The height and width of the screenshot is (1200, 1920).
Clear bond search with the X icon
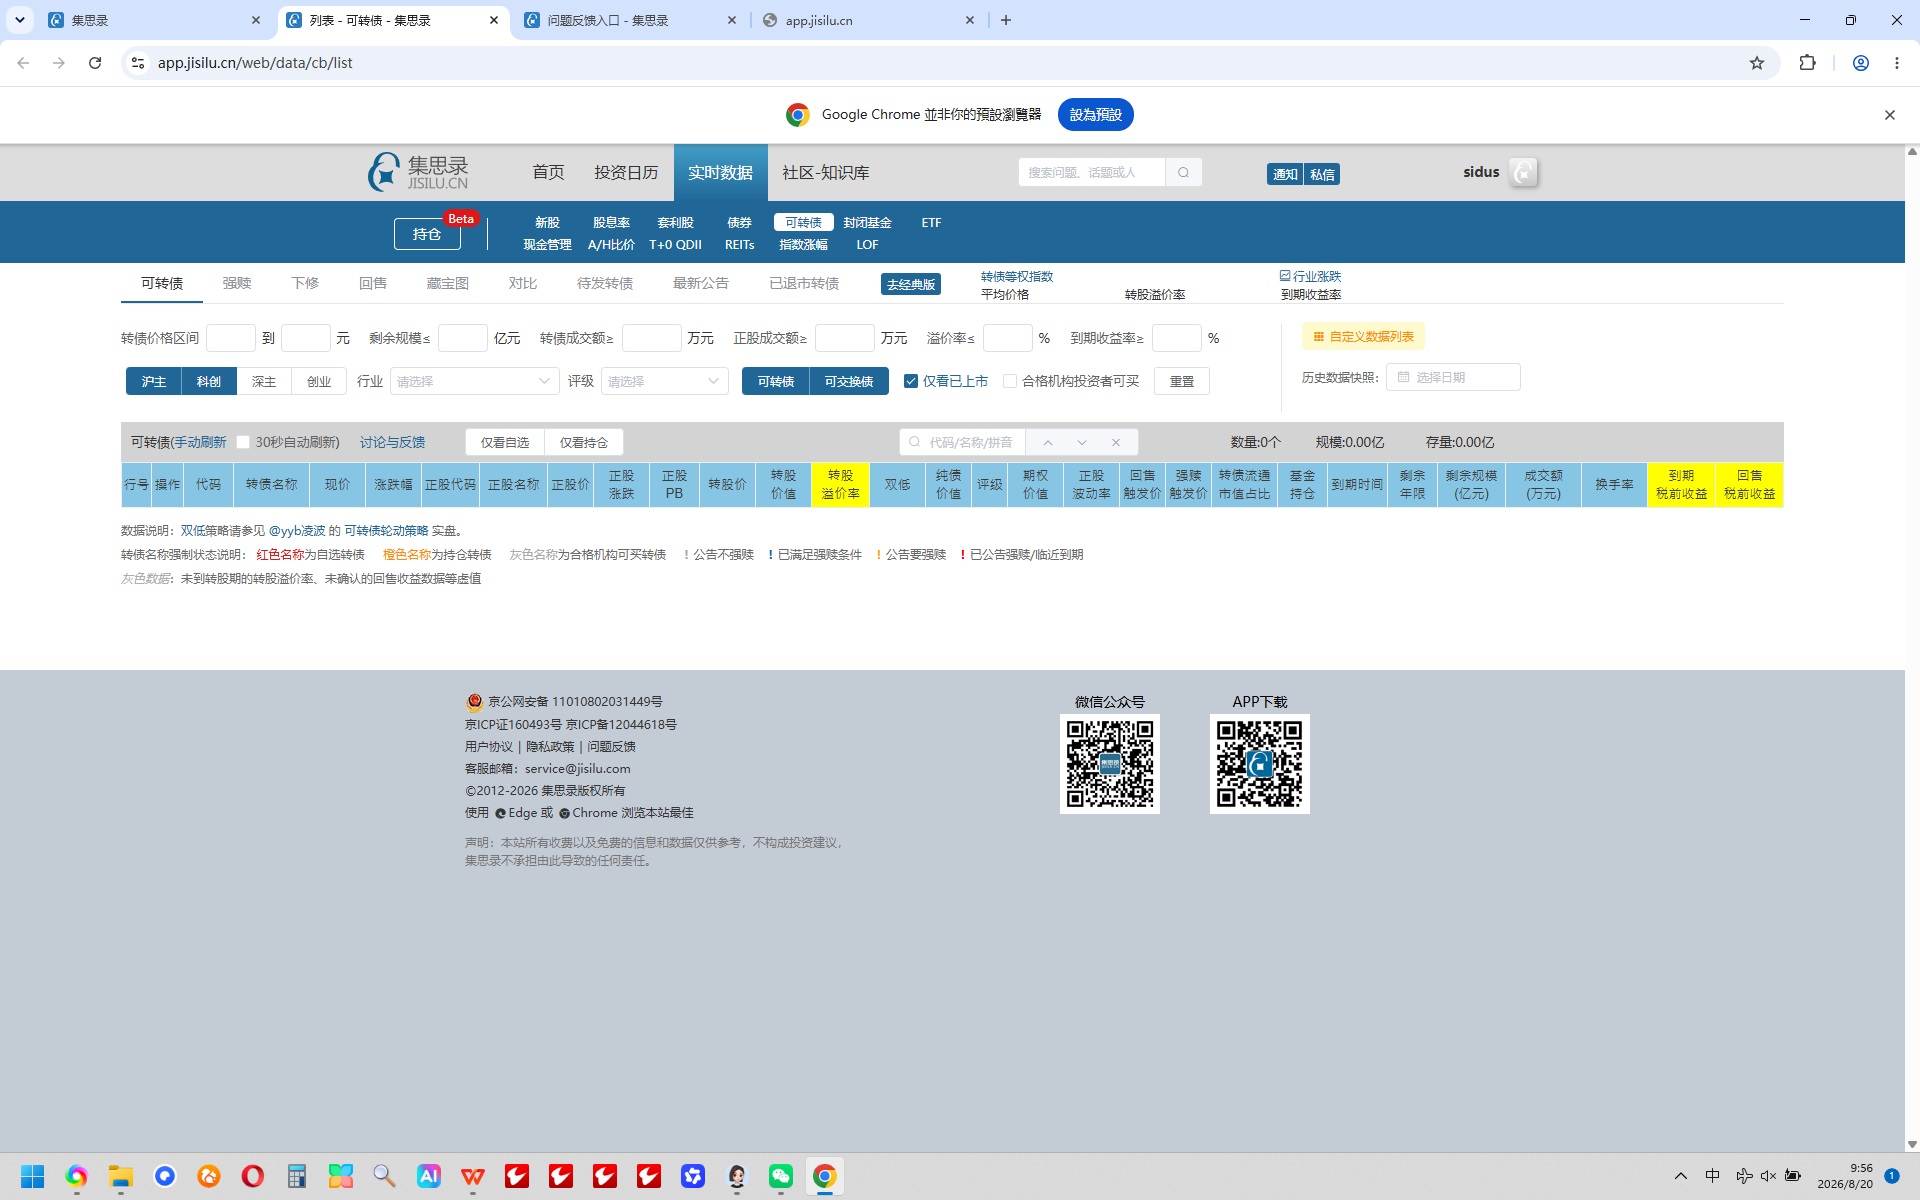(1116, 442)
